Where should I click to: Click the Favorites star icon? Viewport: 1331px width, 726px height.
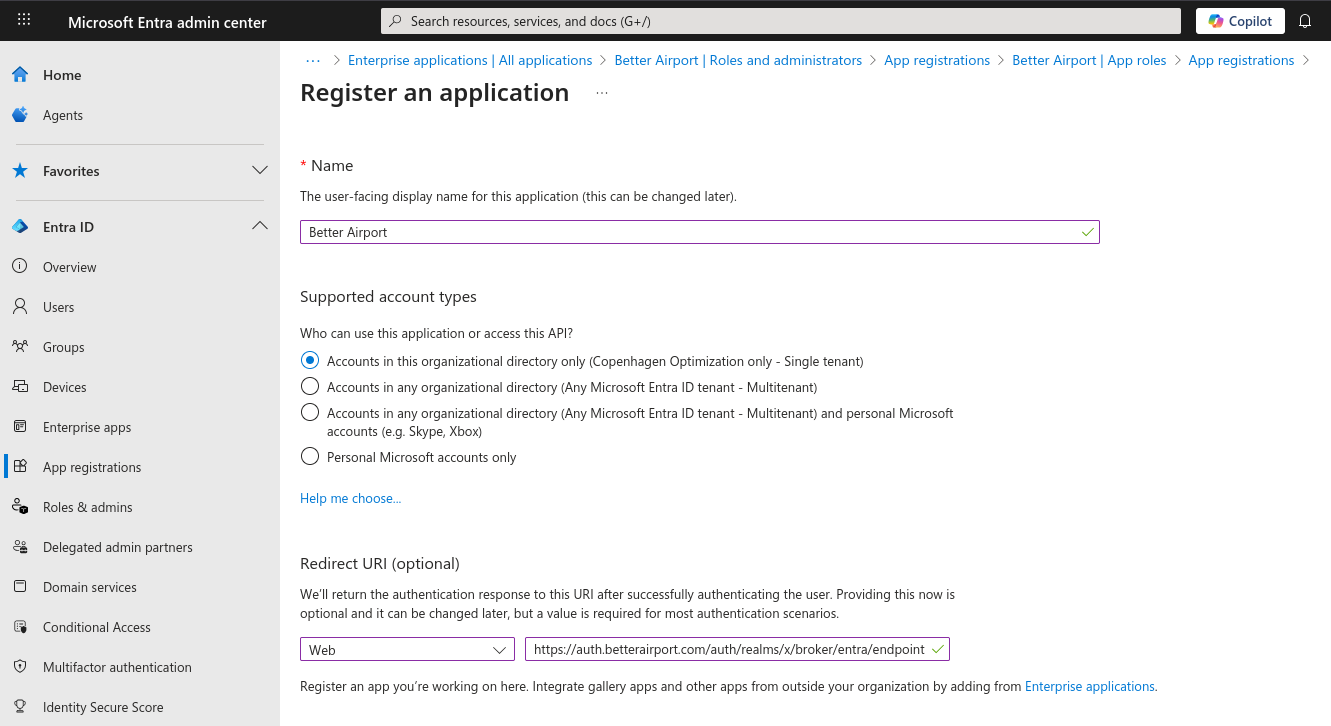(20, 171)
